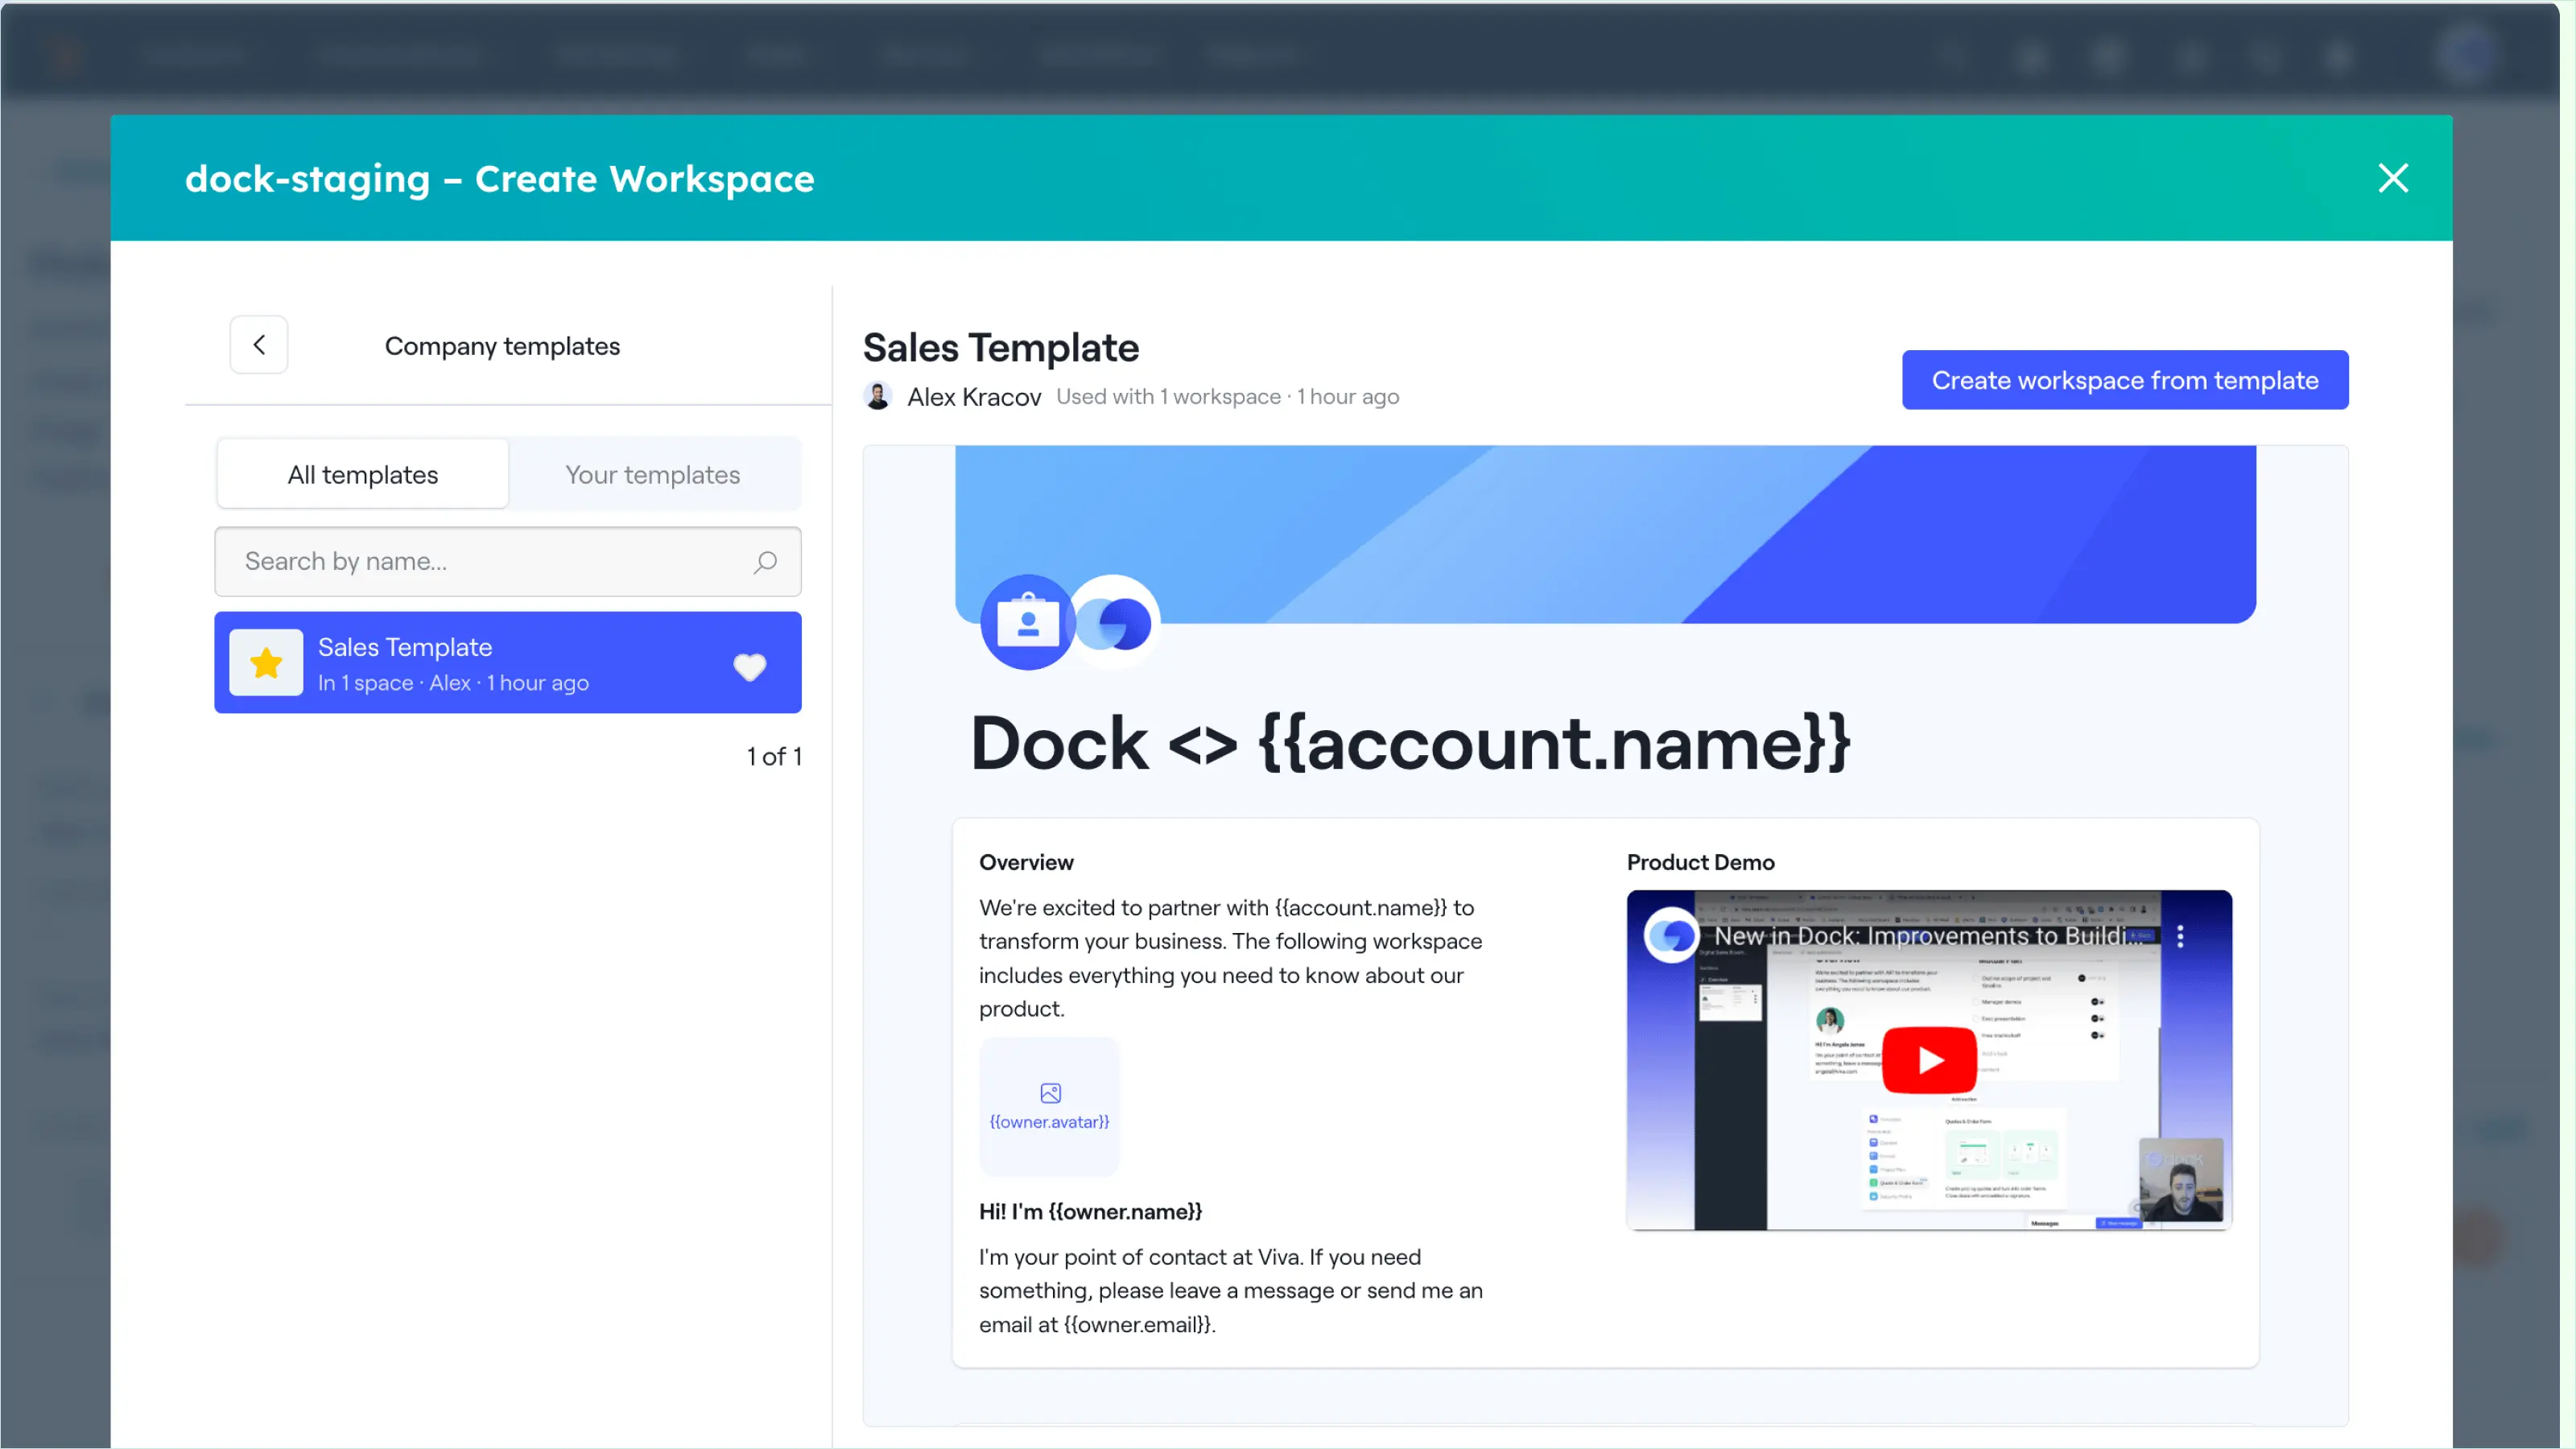
Task: Click Create workspace from template button
Action: (x=2124, y=380)
